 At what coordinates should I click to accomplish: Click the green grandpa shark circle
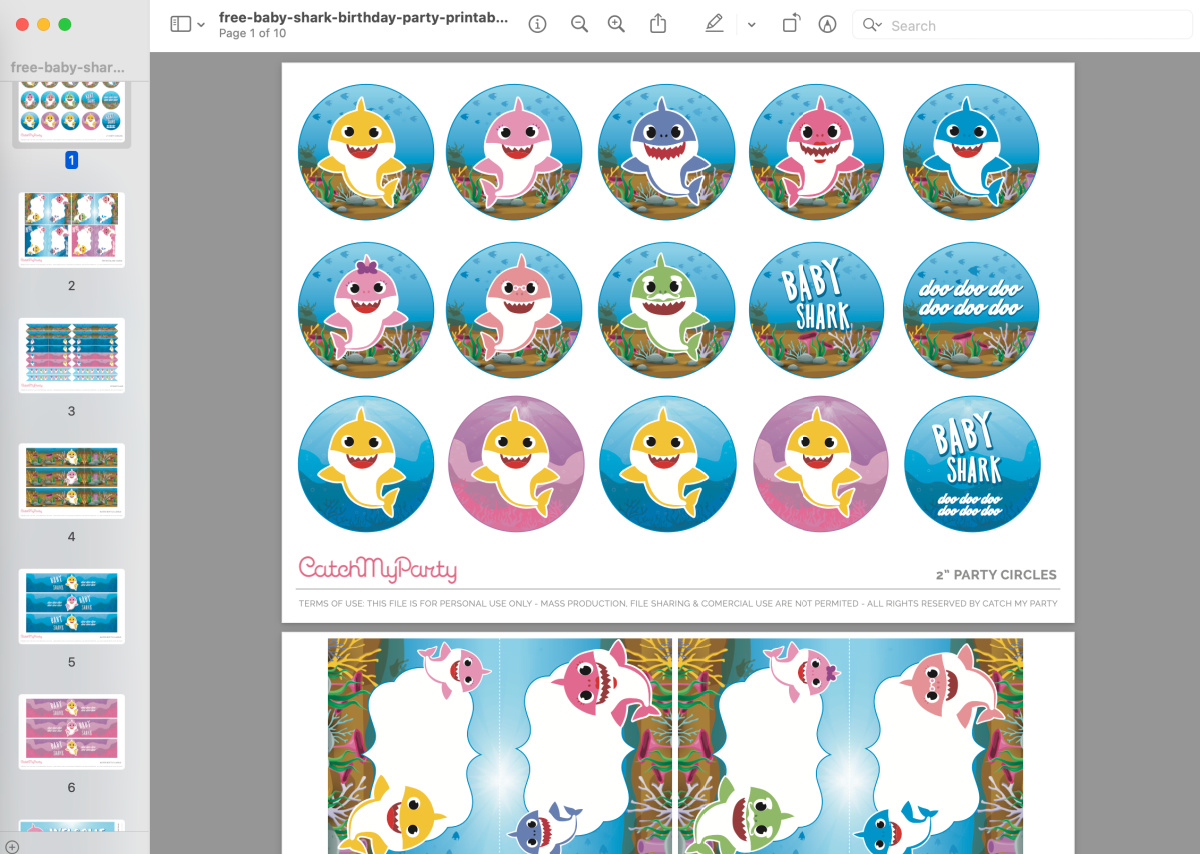666,309
